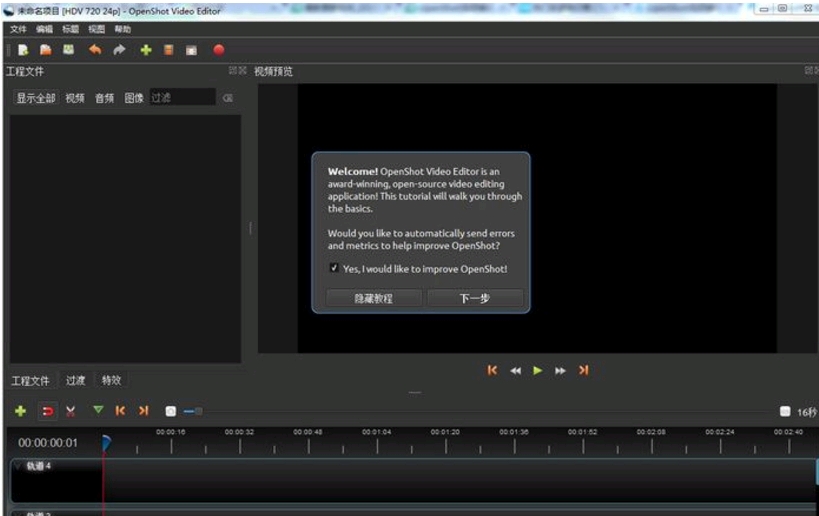Screen dimensions: 819x516
Task: Filter files by 视频
Action: tap(75, 98)
